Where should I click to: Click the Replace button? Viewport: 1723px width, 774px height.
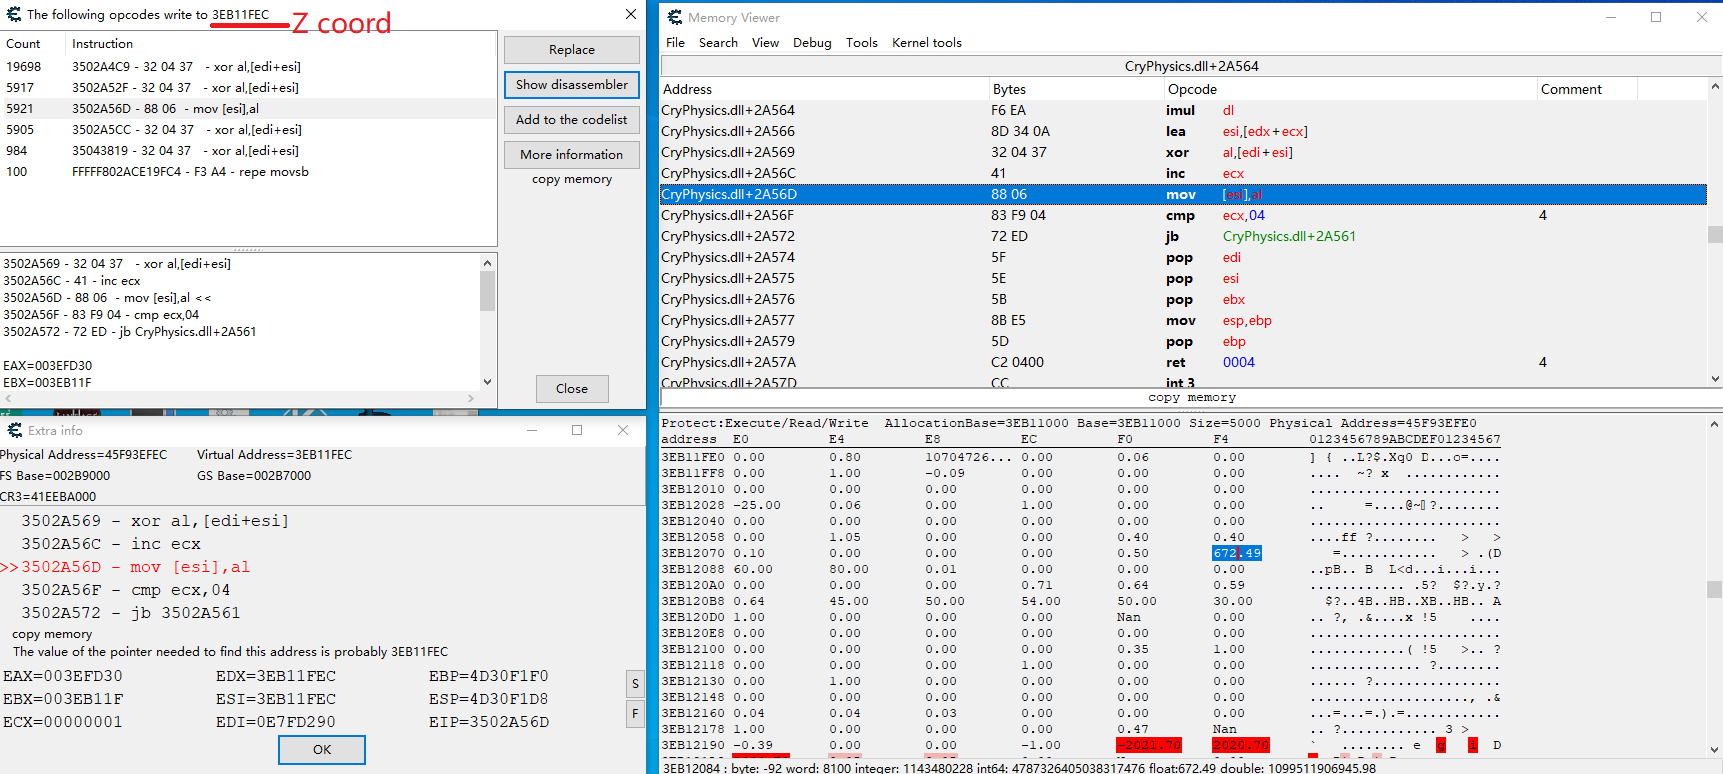571,50
